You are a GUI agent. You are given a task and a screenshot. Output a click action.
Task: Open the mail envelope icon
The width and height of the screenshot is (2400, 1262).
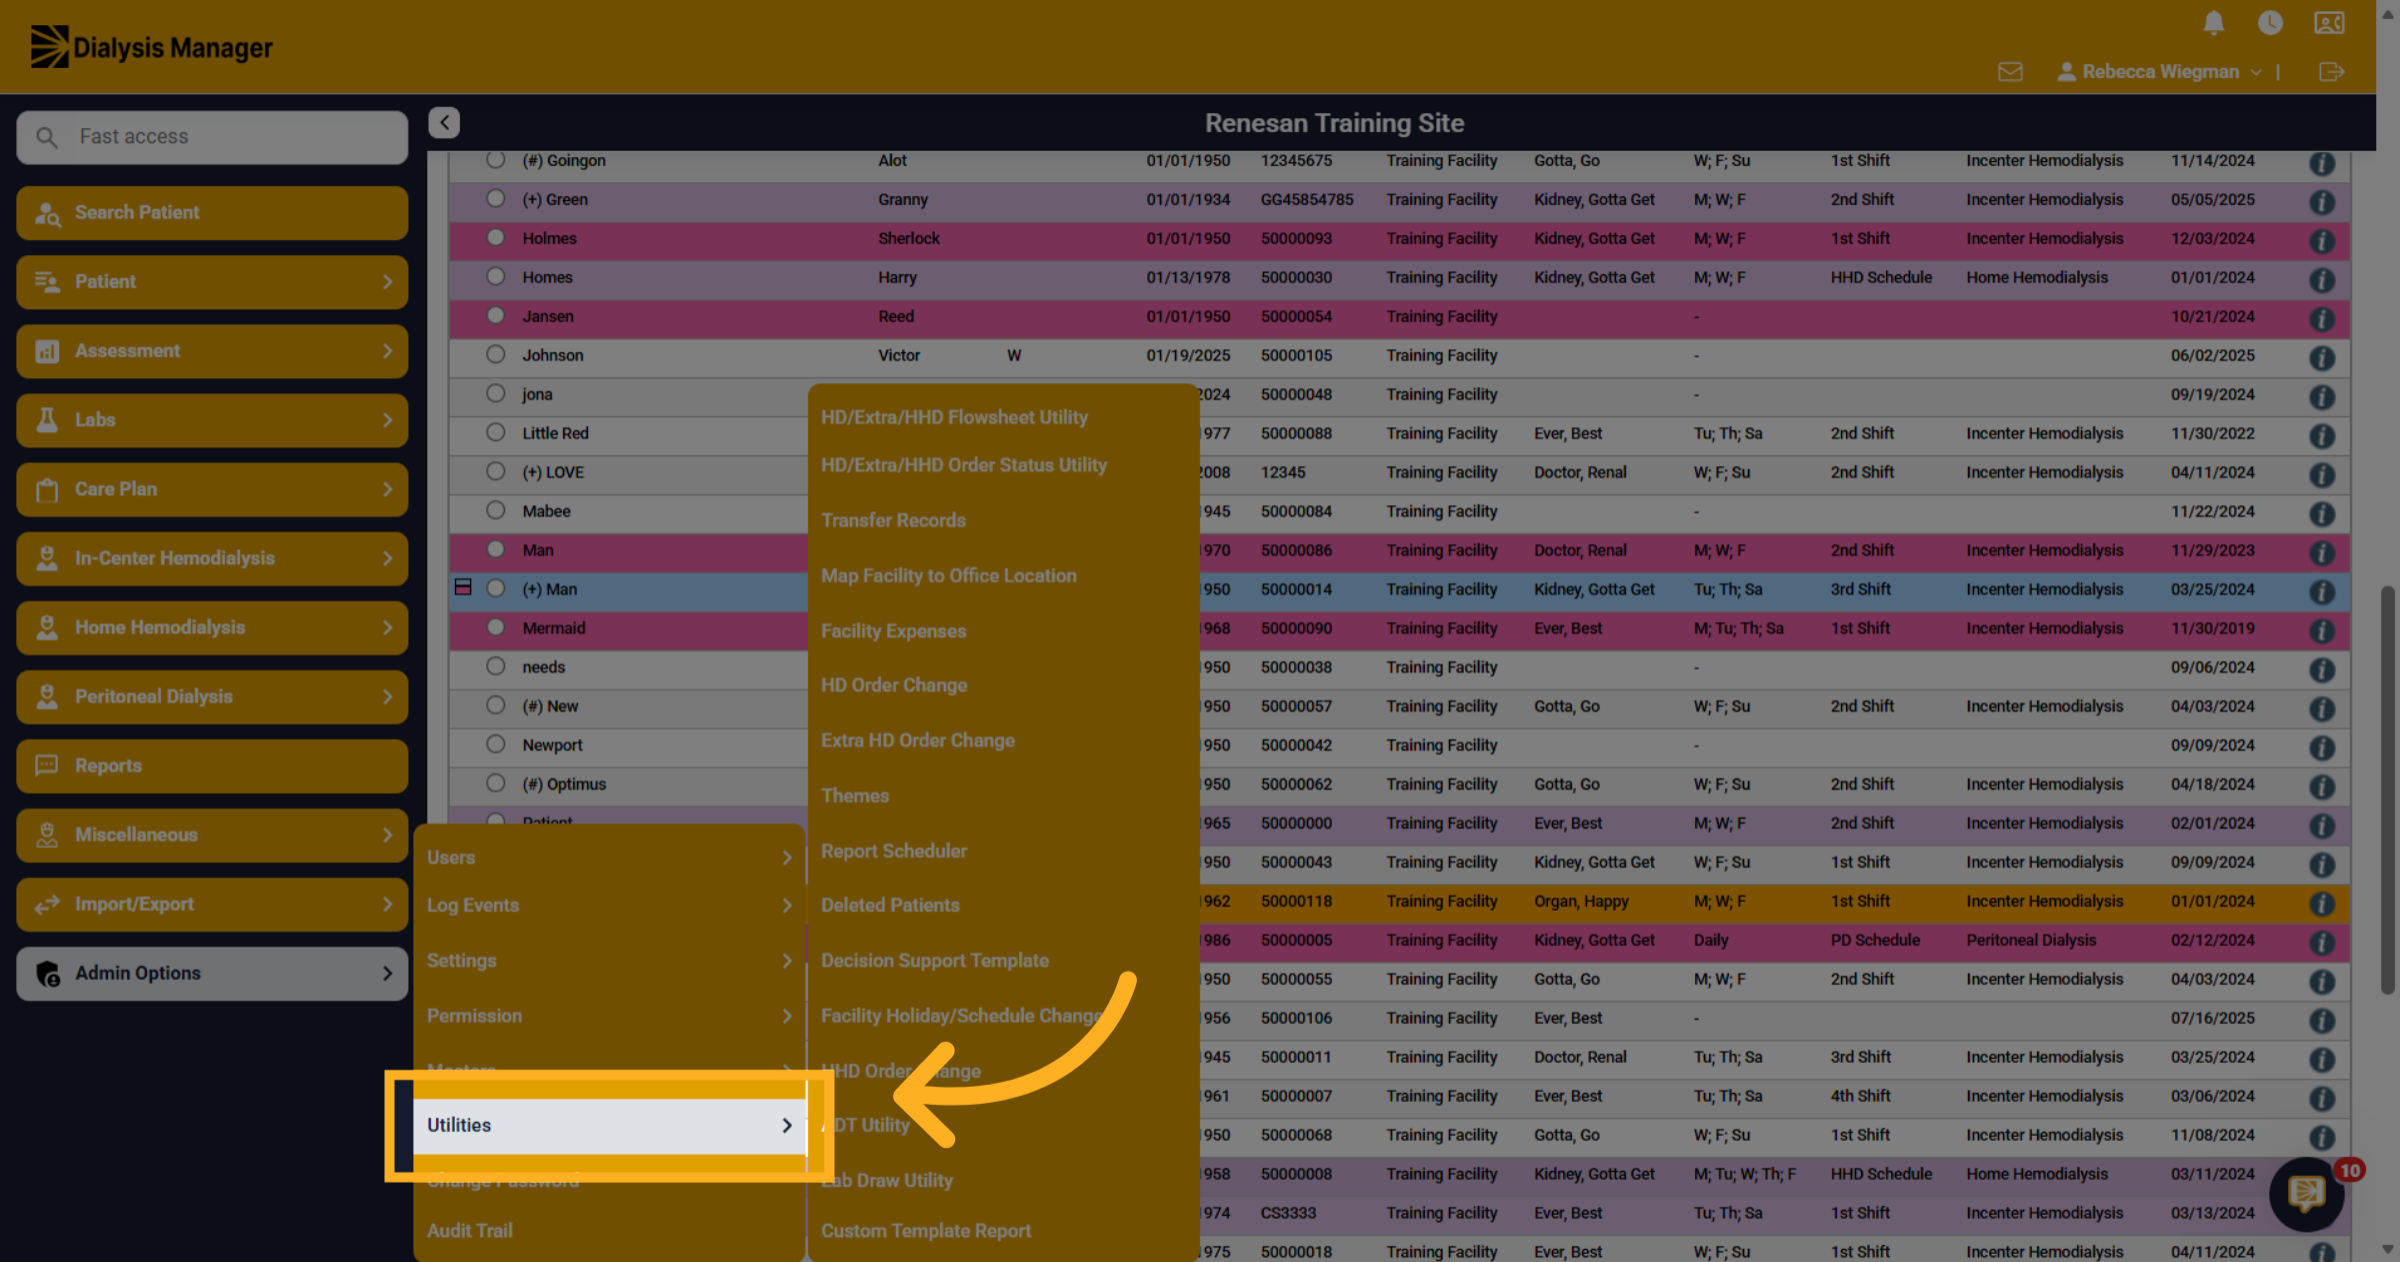pyautogui.click(x=2010, y=72)
